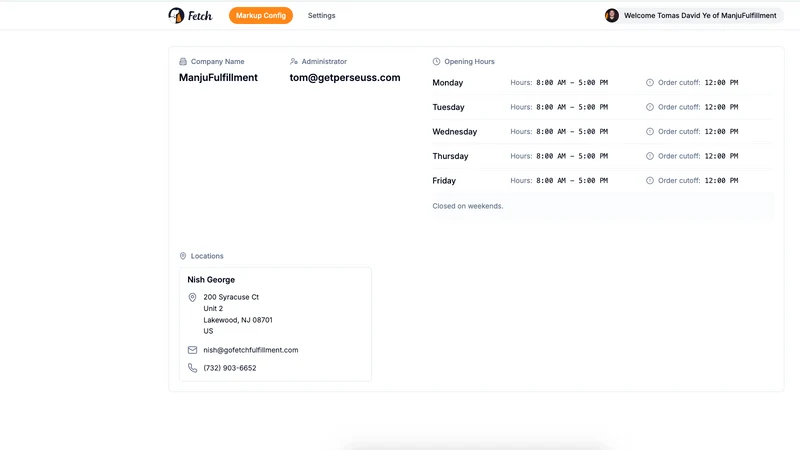Screen dimensions: 800x450
Task: Click the Thursday order cutoff clock icon
Action: (x=649, y=156)
